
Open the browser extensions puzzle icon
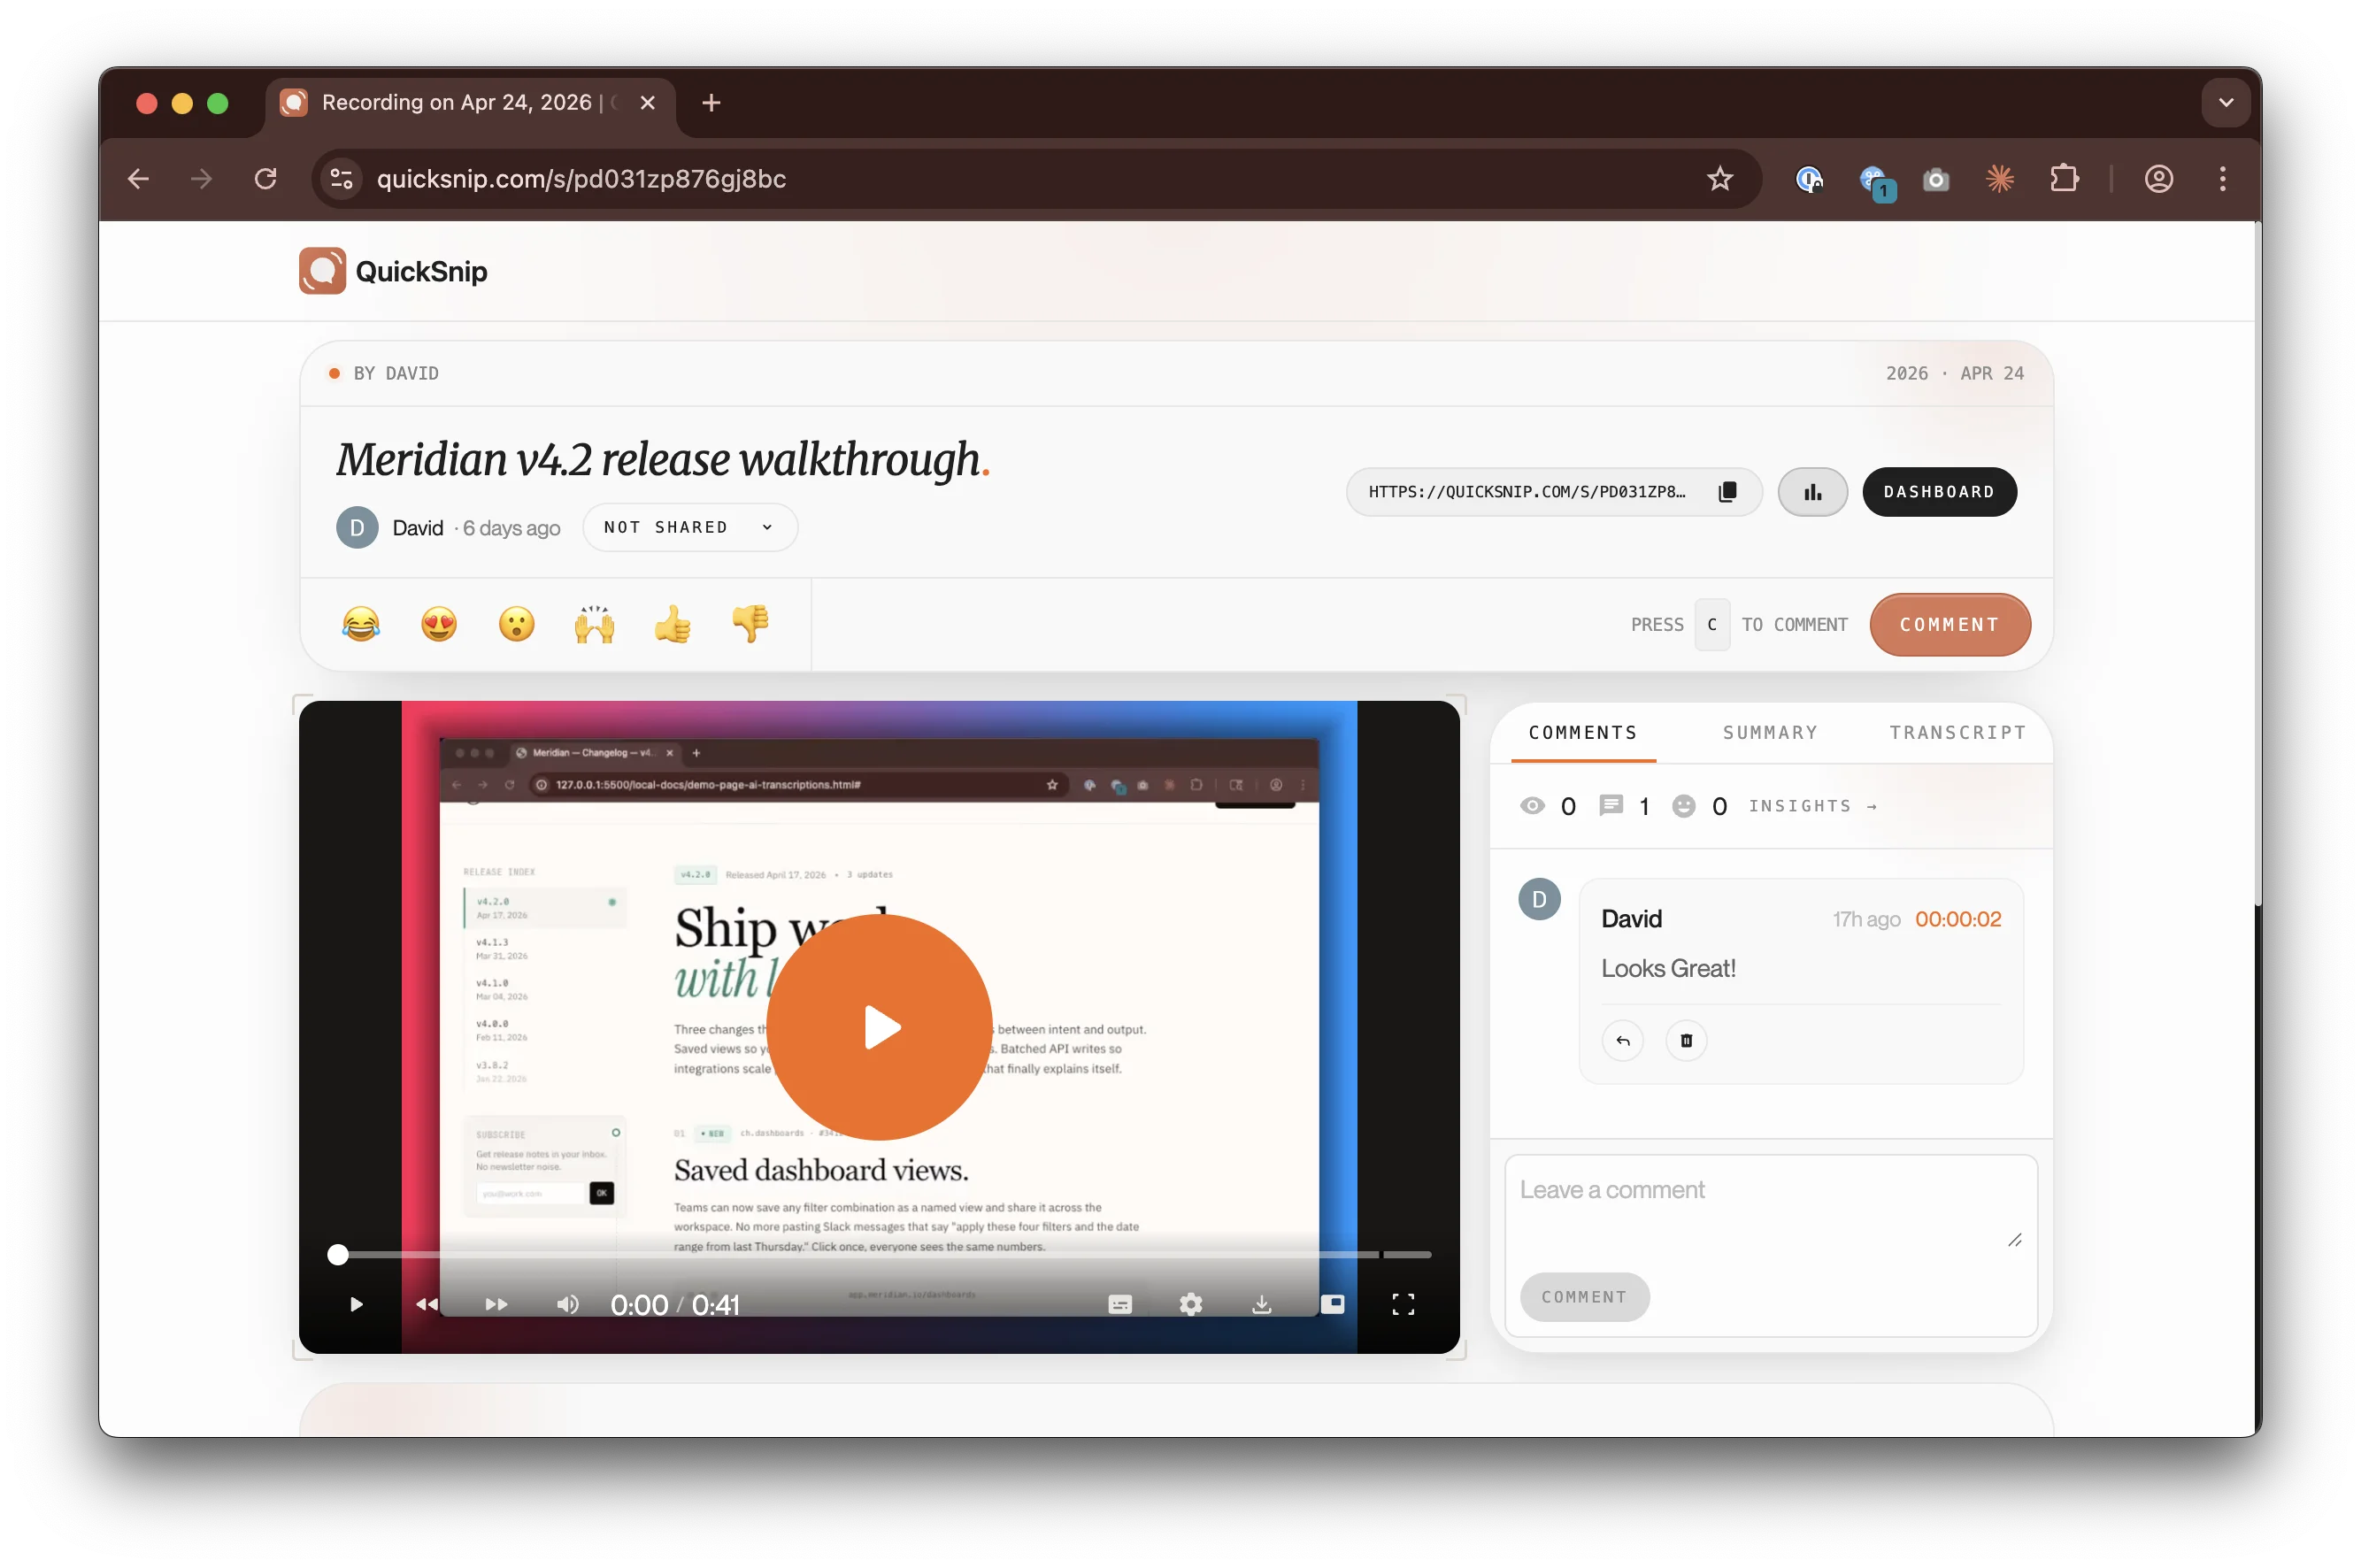[x=2064, y=179]
